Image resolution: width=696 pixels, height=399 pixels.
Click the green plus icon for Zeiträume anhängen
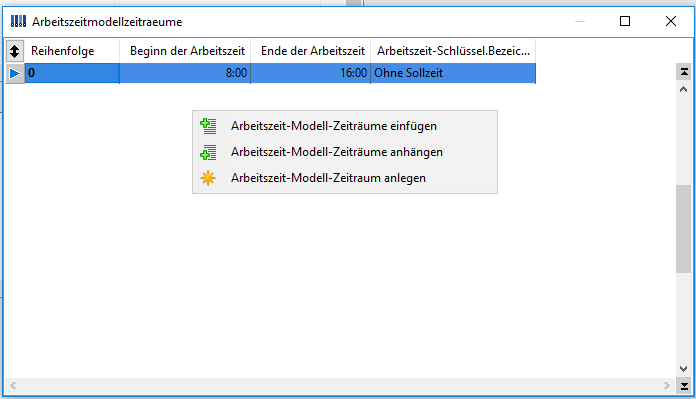[x=208, y=152]
